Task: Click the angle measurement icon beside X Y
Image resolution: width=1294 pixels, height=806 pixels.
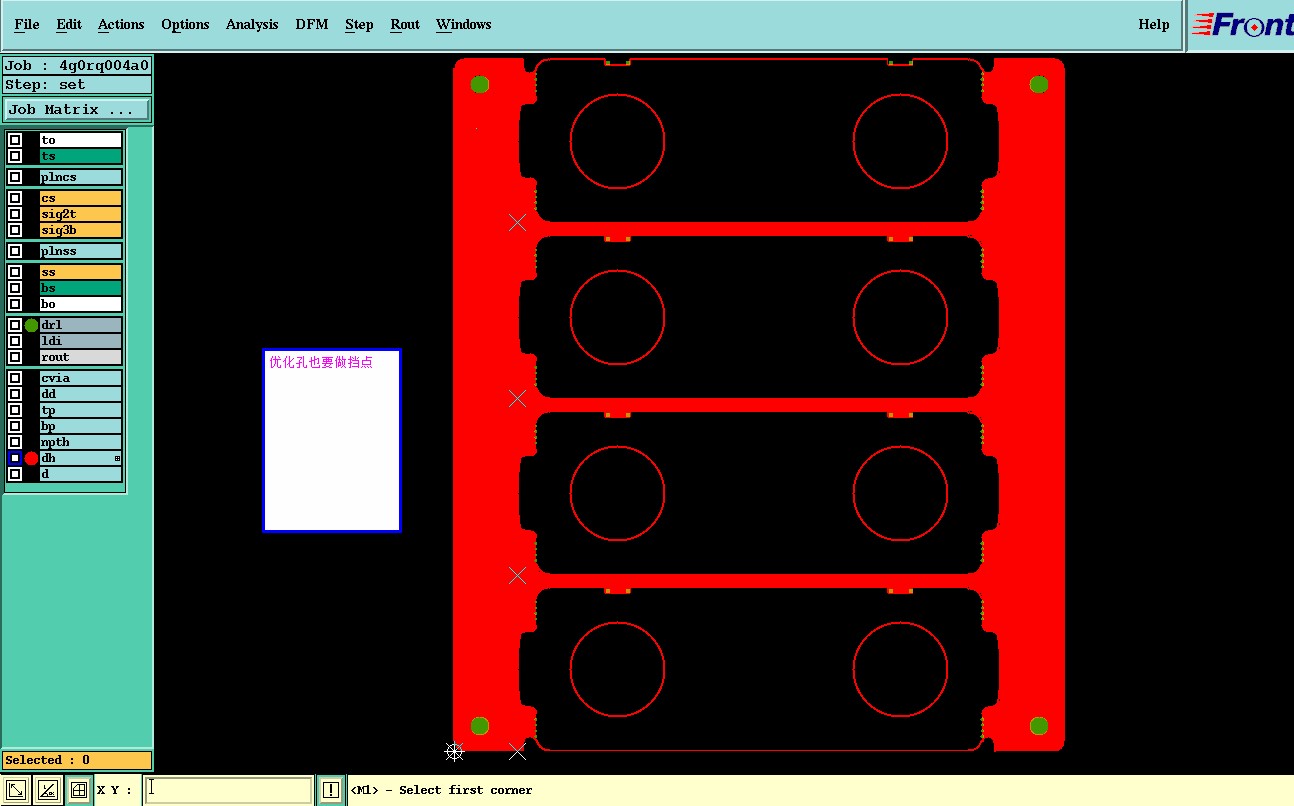Action: coord(47,790)
